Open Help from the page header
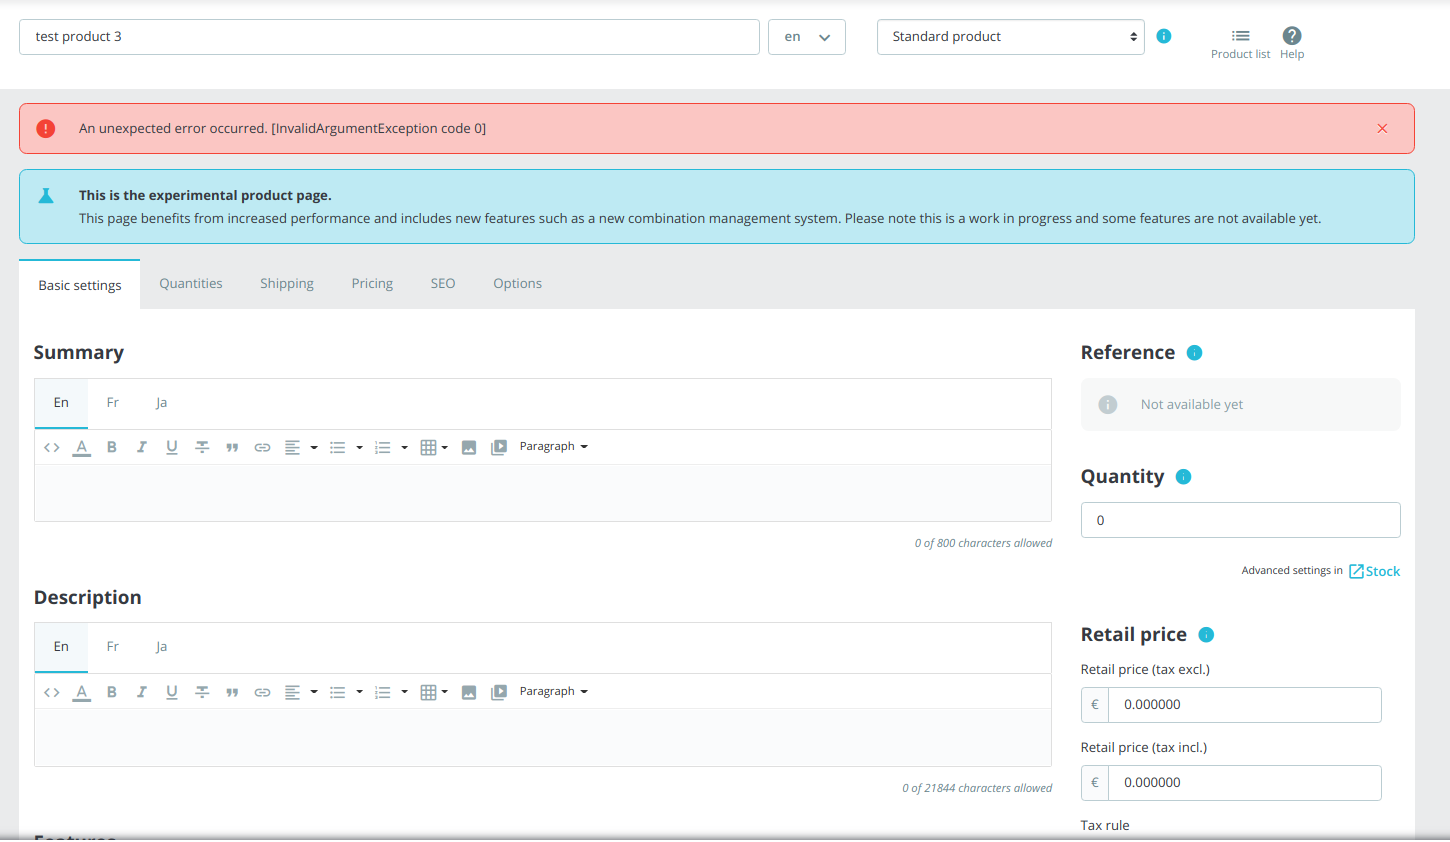Viewport: 1450px width, 842px height. click(1291, 43)
